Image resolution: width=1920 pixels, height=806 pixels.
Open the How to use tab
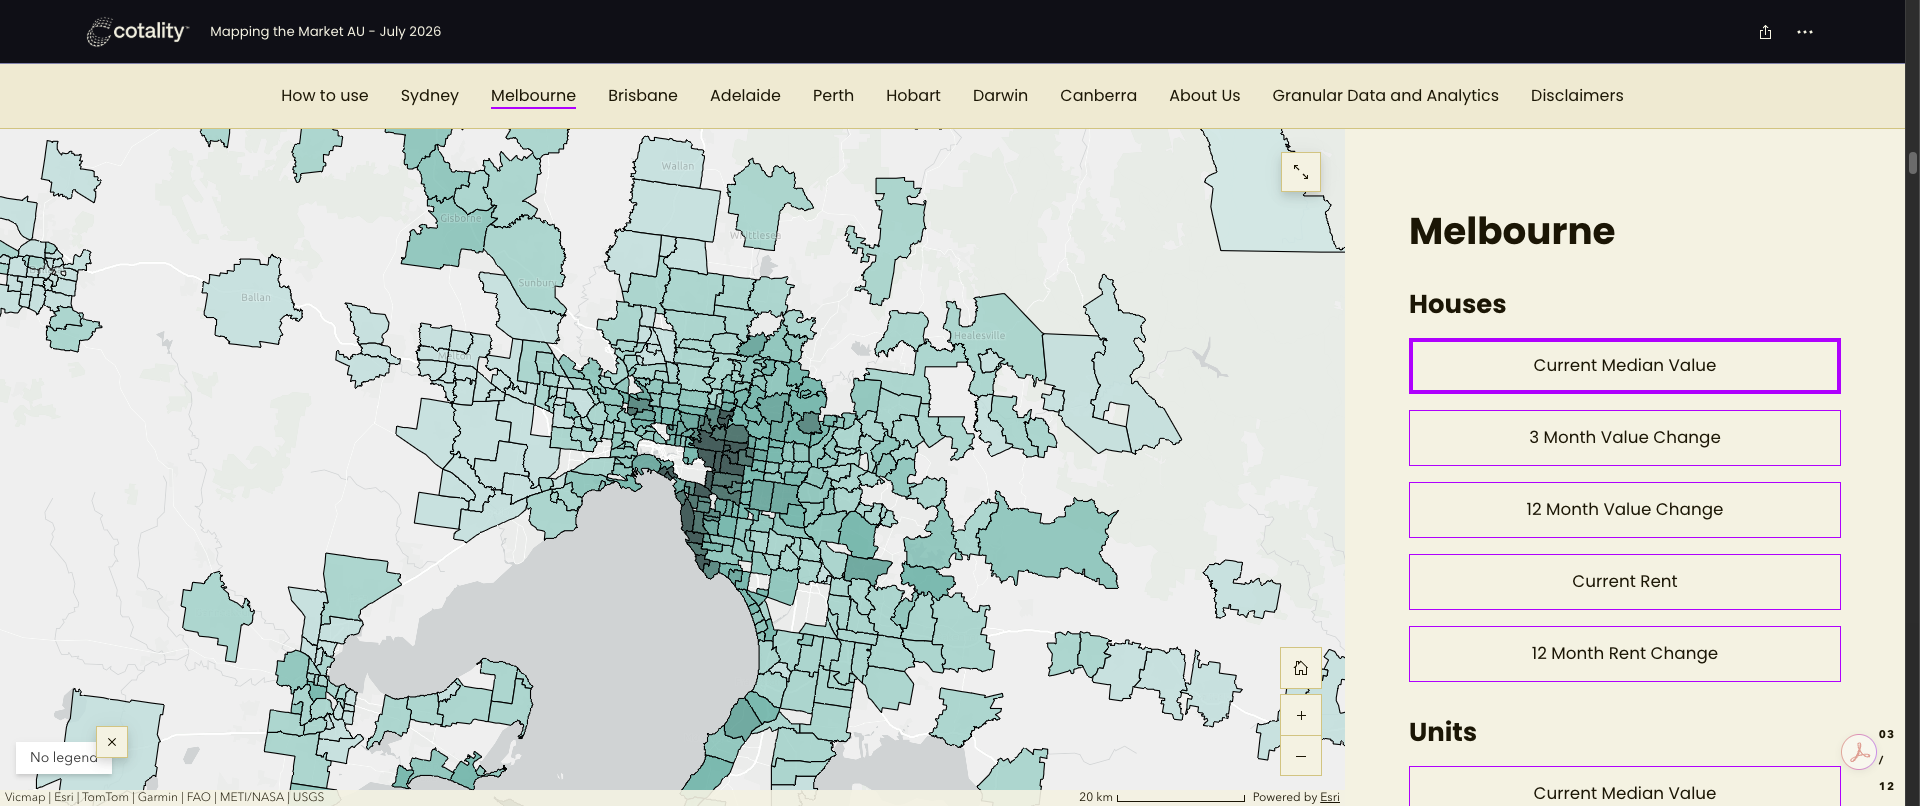pos(324,96)
